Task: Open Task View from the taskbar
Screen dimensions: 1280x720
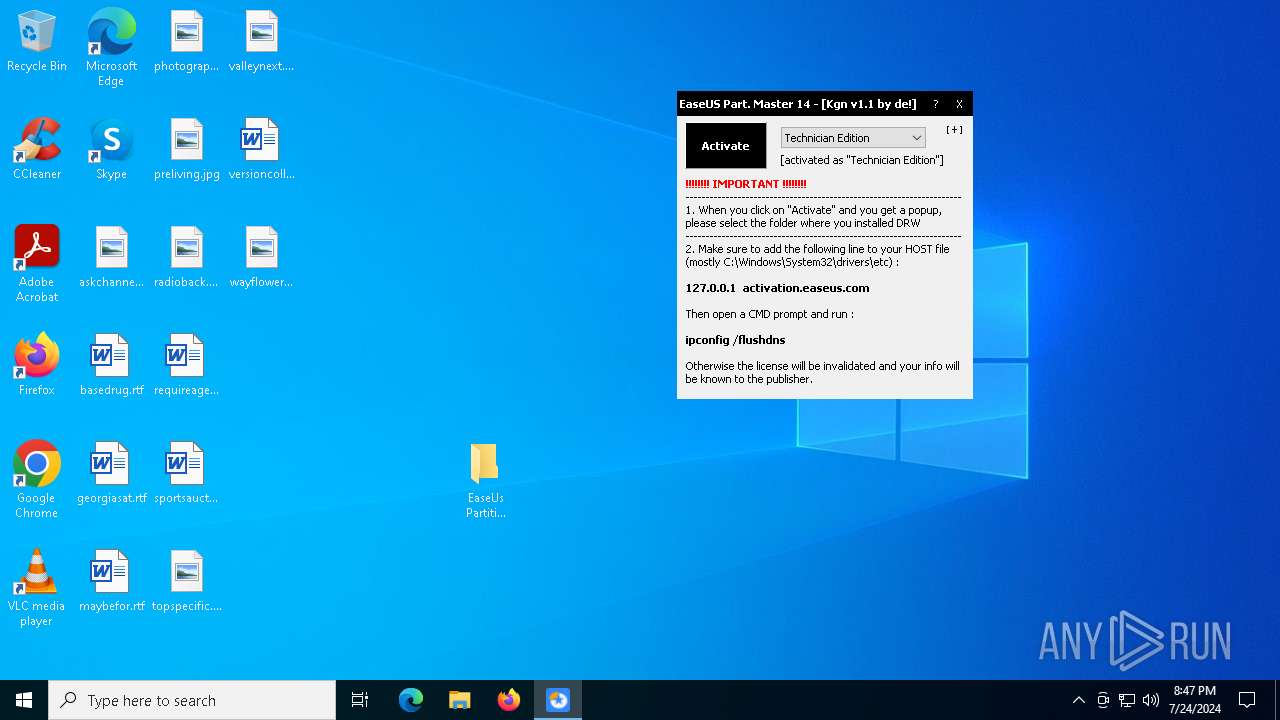Action: click(x=360, y=700)
